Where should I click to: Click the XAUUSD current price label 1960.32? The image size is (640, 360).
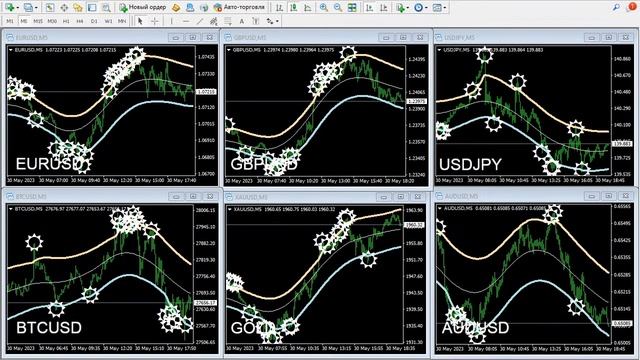click(x=414, y=225)
